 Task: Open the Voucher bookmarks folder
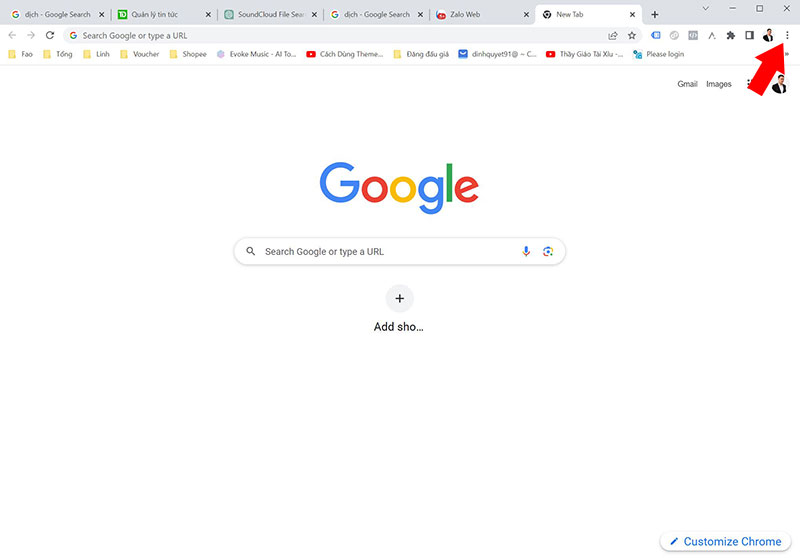140,54
